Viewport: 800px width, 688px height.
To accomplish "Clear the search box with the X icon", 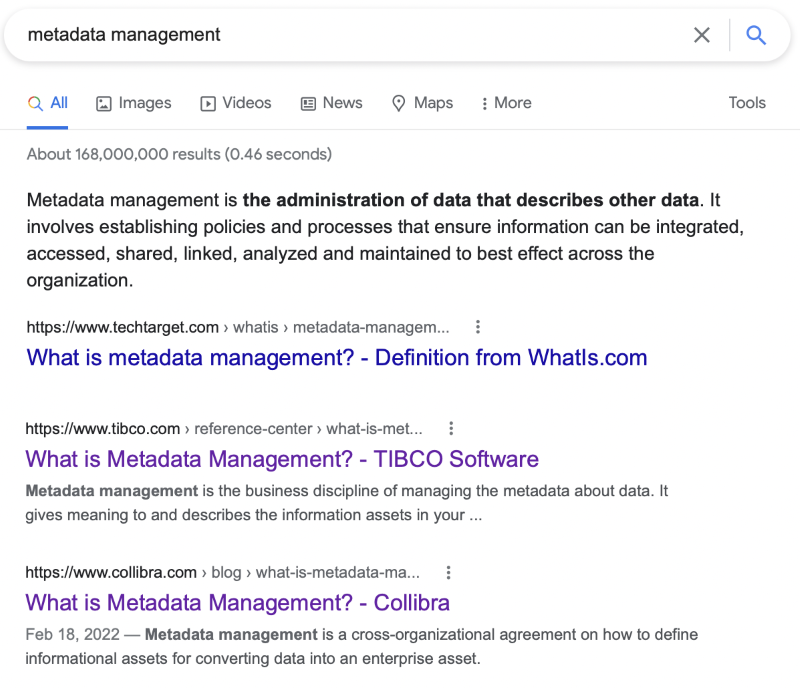I will (702, 35).
